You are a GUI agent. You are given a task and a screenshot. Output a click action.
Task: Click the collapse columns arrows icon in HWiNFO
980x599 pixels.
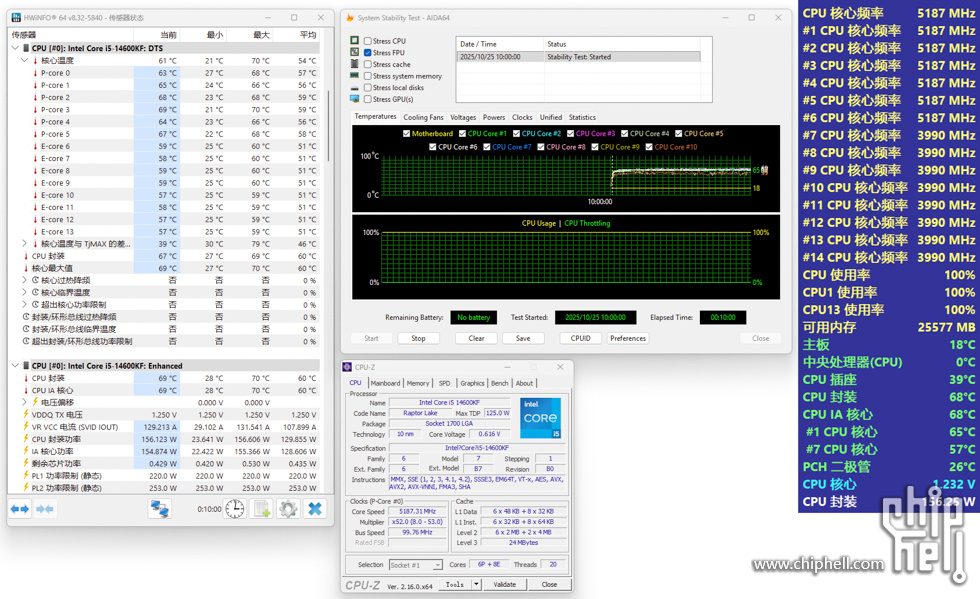(x=45, y=509)
